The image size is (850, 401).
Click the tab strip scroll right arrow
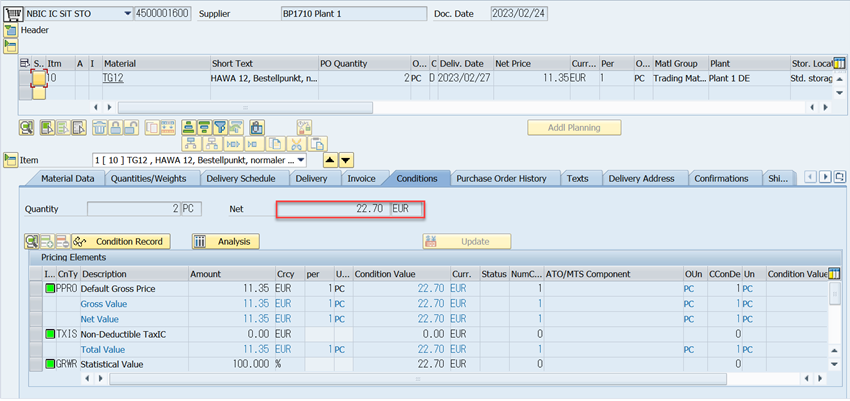pyautogui.click(x=826, y=177)
